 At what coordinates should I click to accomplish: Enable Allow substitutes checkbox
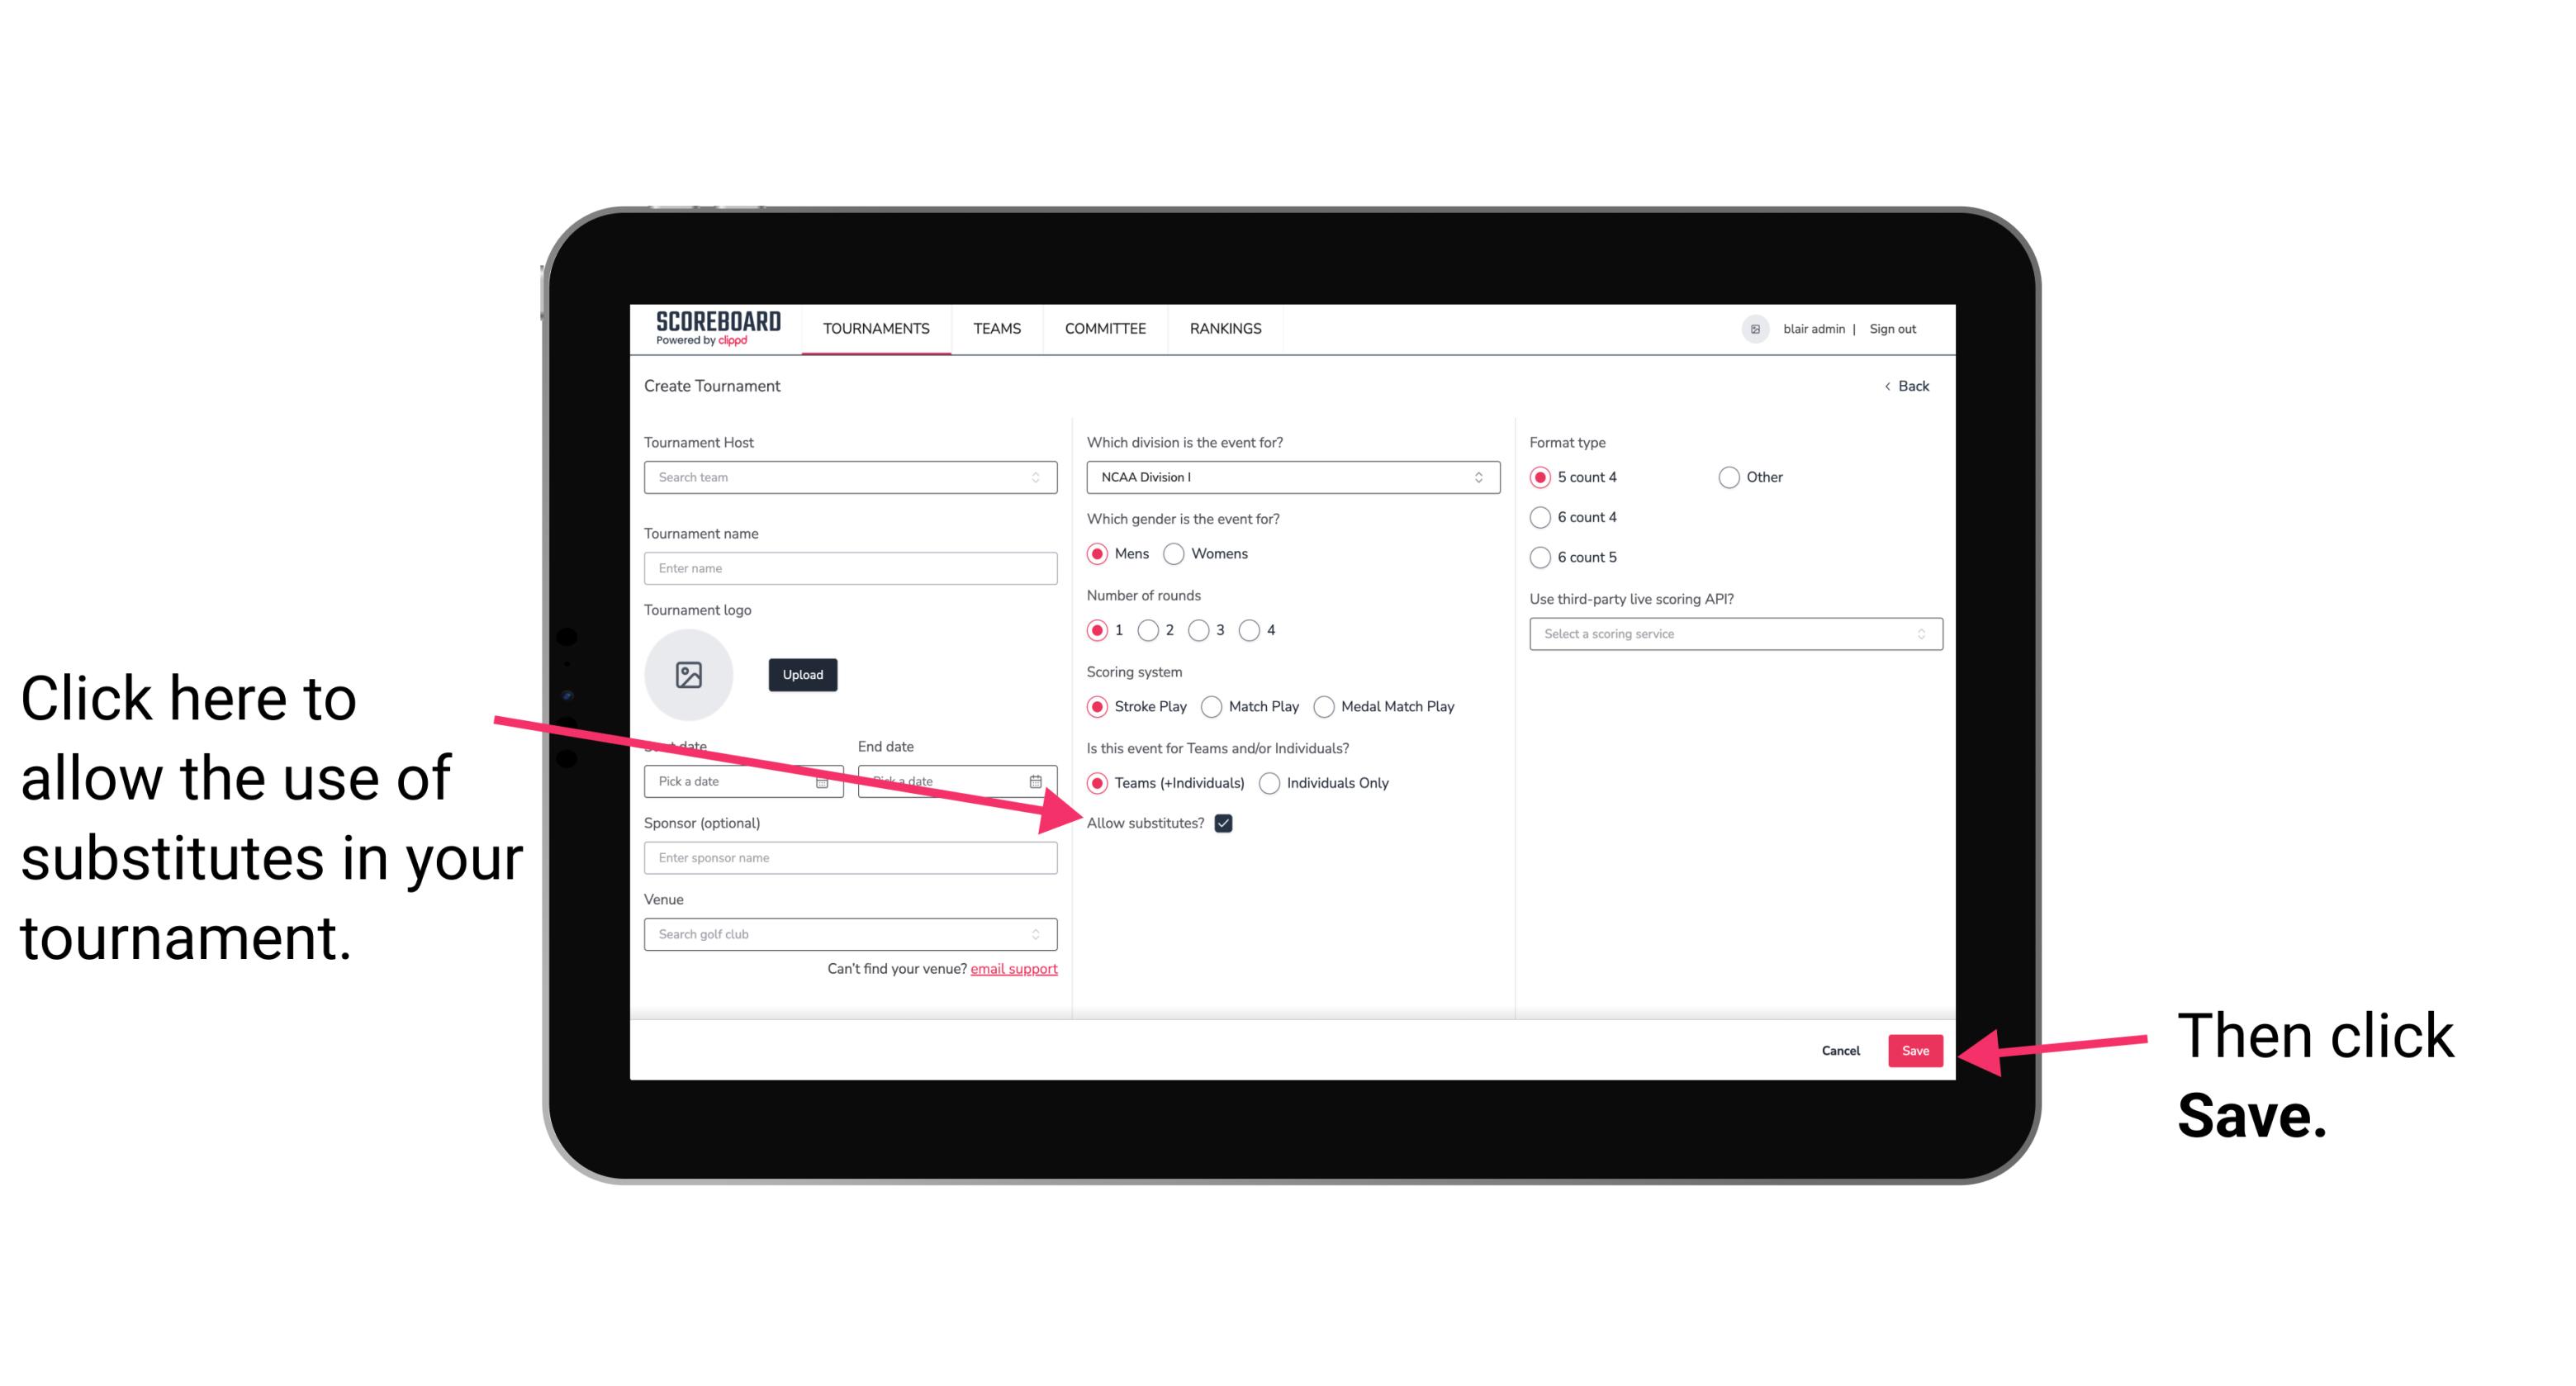pyautogui.click(x=1230, y=823)
